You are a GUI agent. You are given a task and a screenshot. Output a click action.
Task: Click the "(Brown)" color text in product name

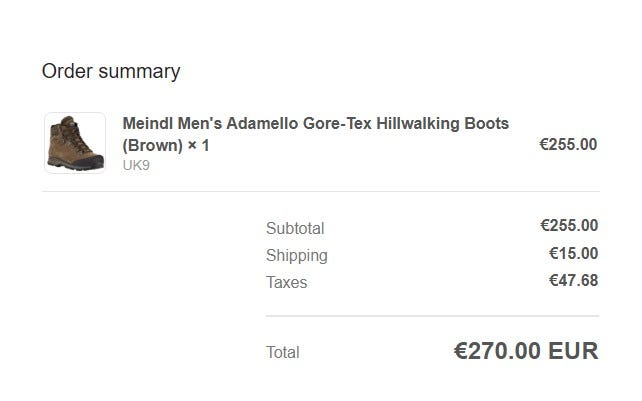point(153,145)
